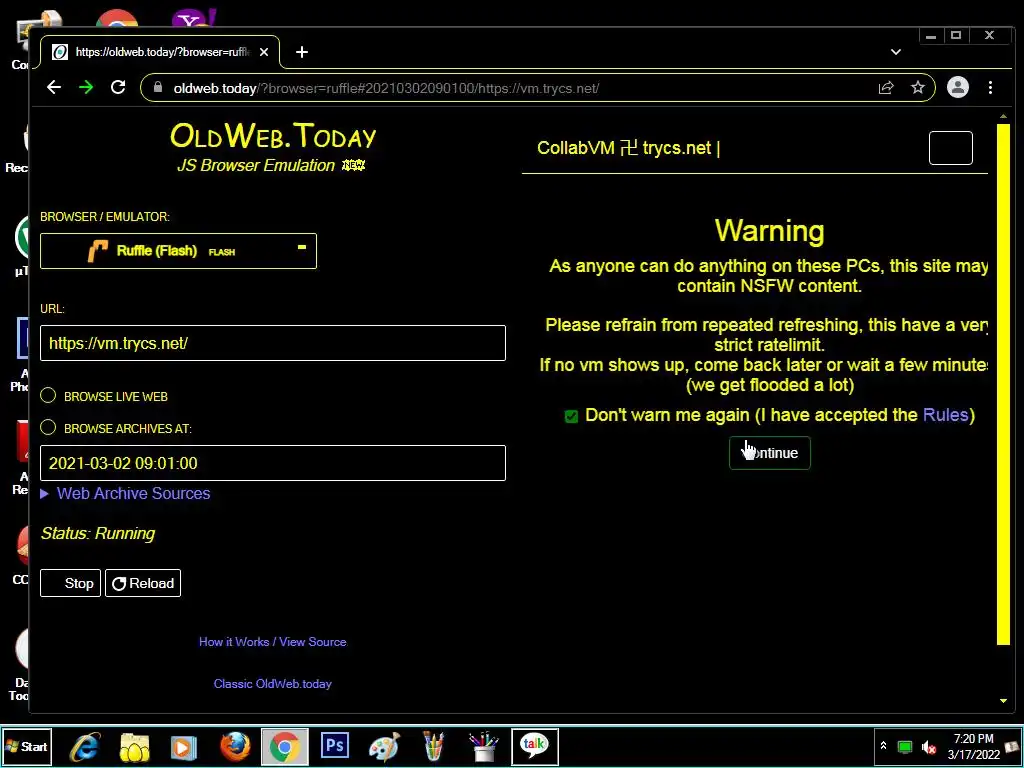Open the Windows Start menu

pos(26,746)
